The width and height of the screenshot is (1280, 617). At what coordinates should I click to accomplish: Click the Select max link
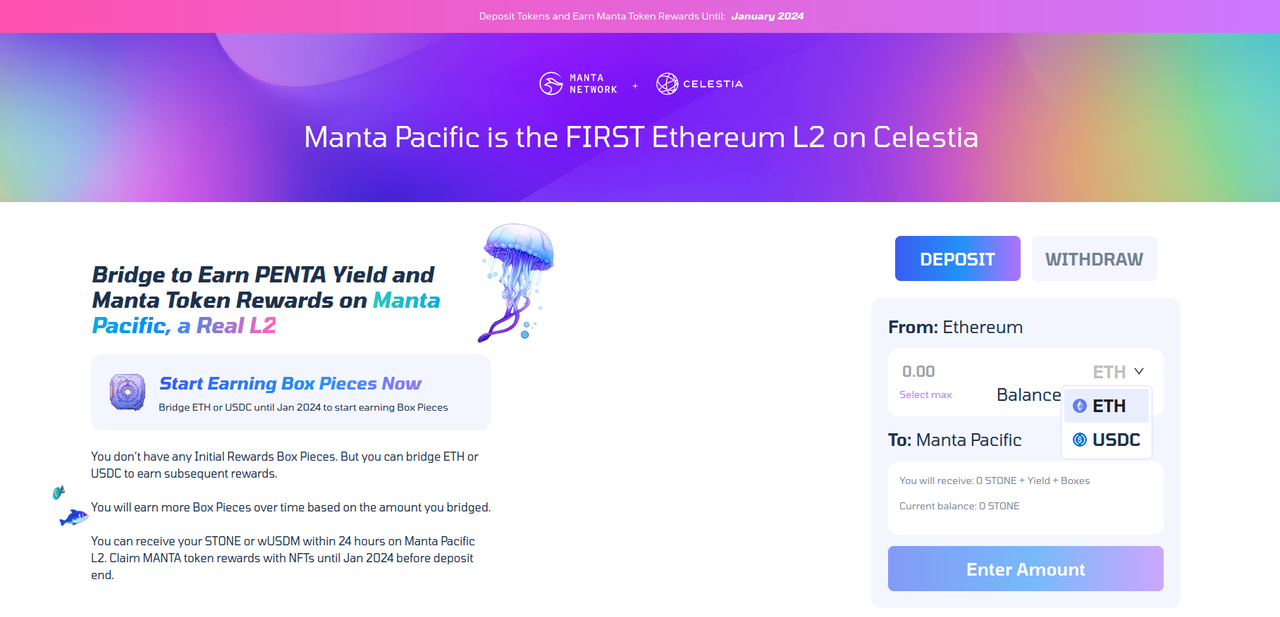(925, 395)
